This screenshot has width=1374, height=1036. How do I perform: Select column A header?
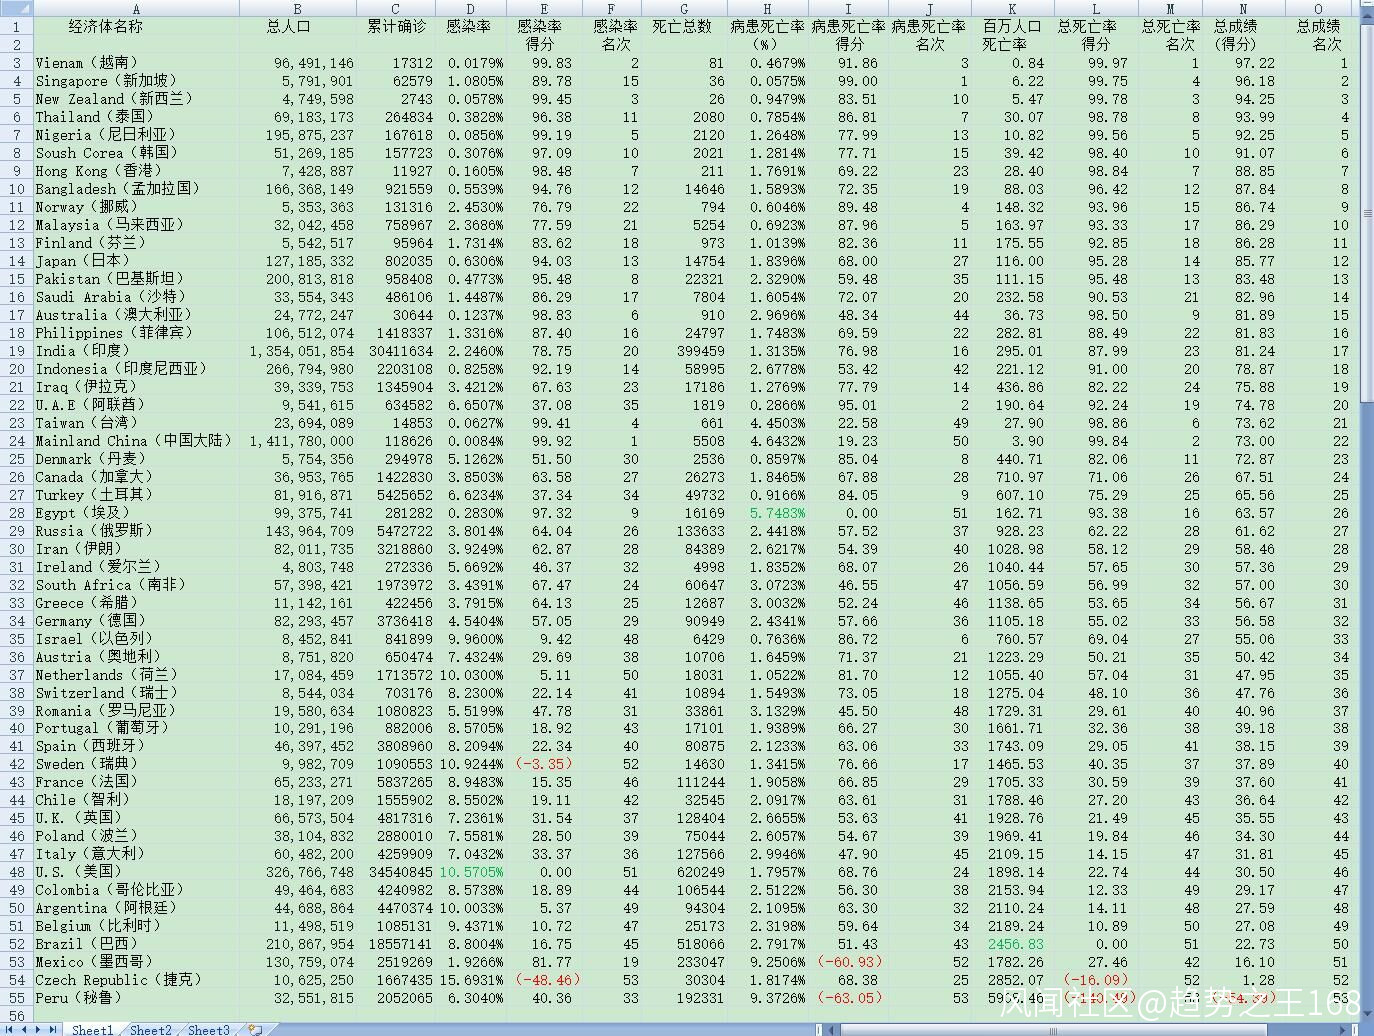(x=136, y=8)
